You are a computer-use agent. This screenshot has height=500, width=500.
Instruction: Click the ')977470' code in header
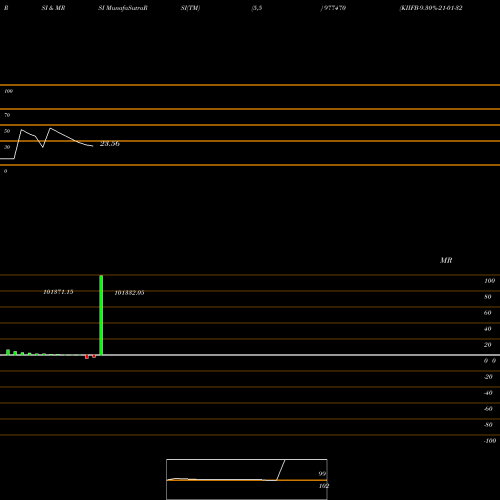(333, 8)
